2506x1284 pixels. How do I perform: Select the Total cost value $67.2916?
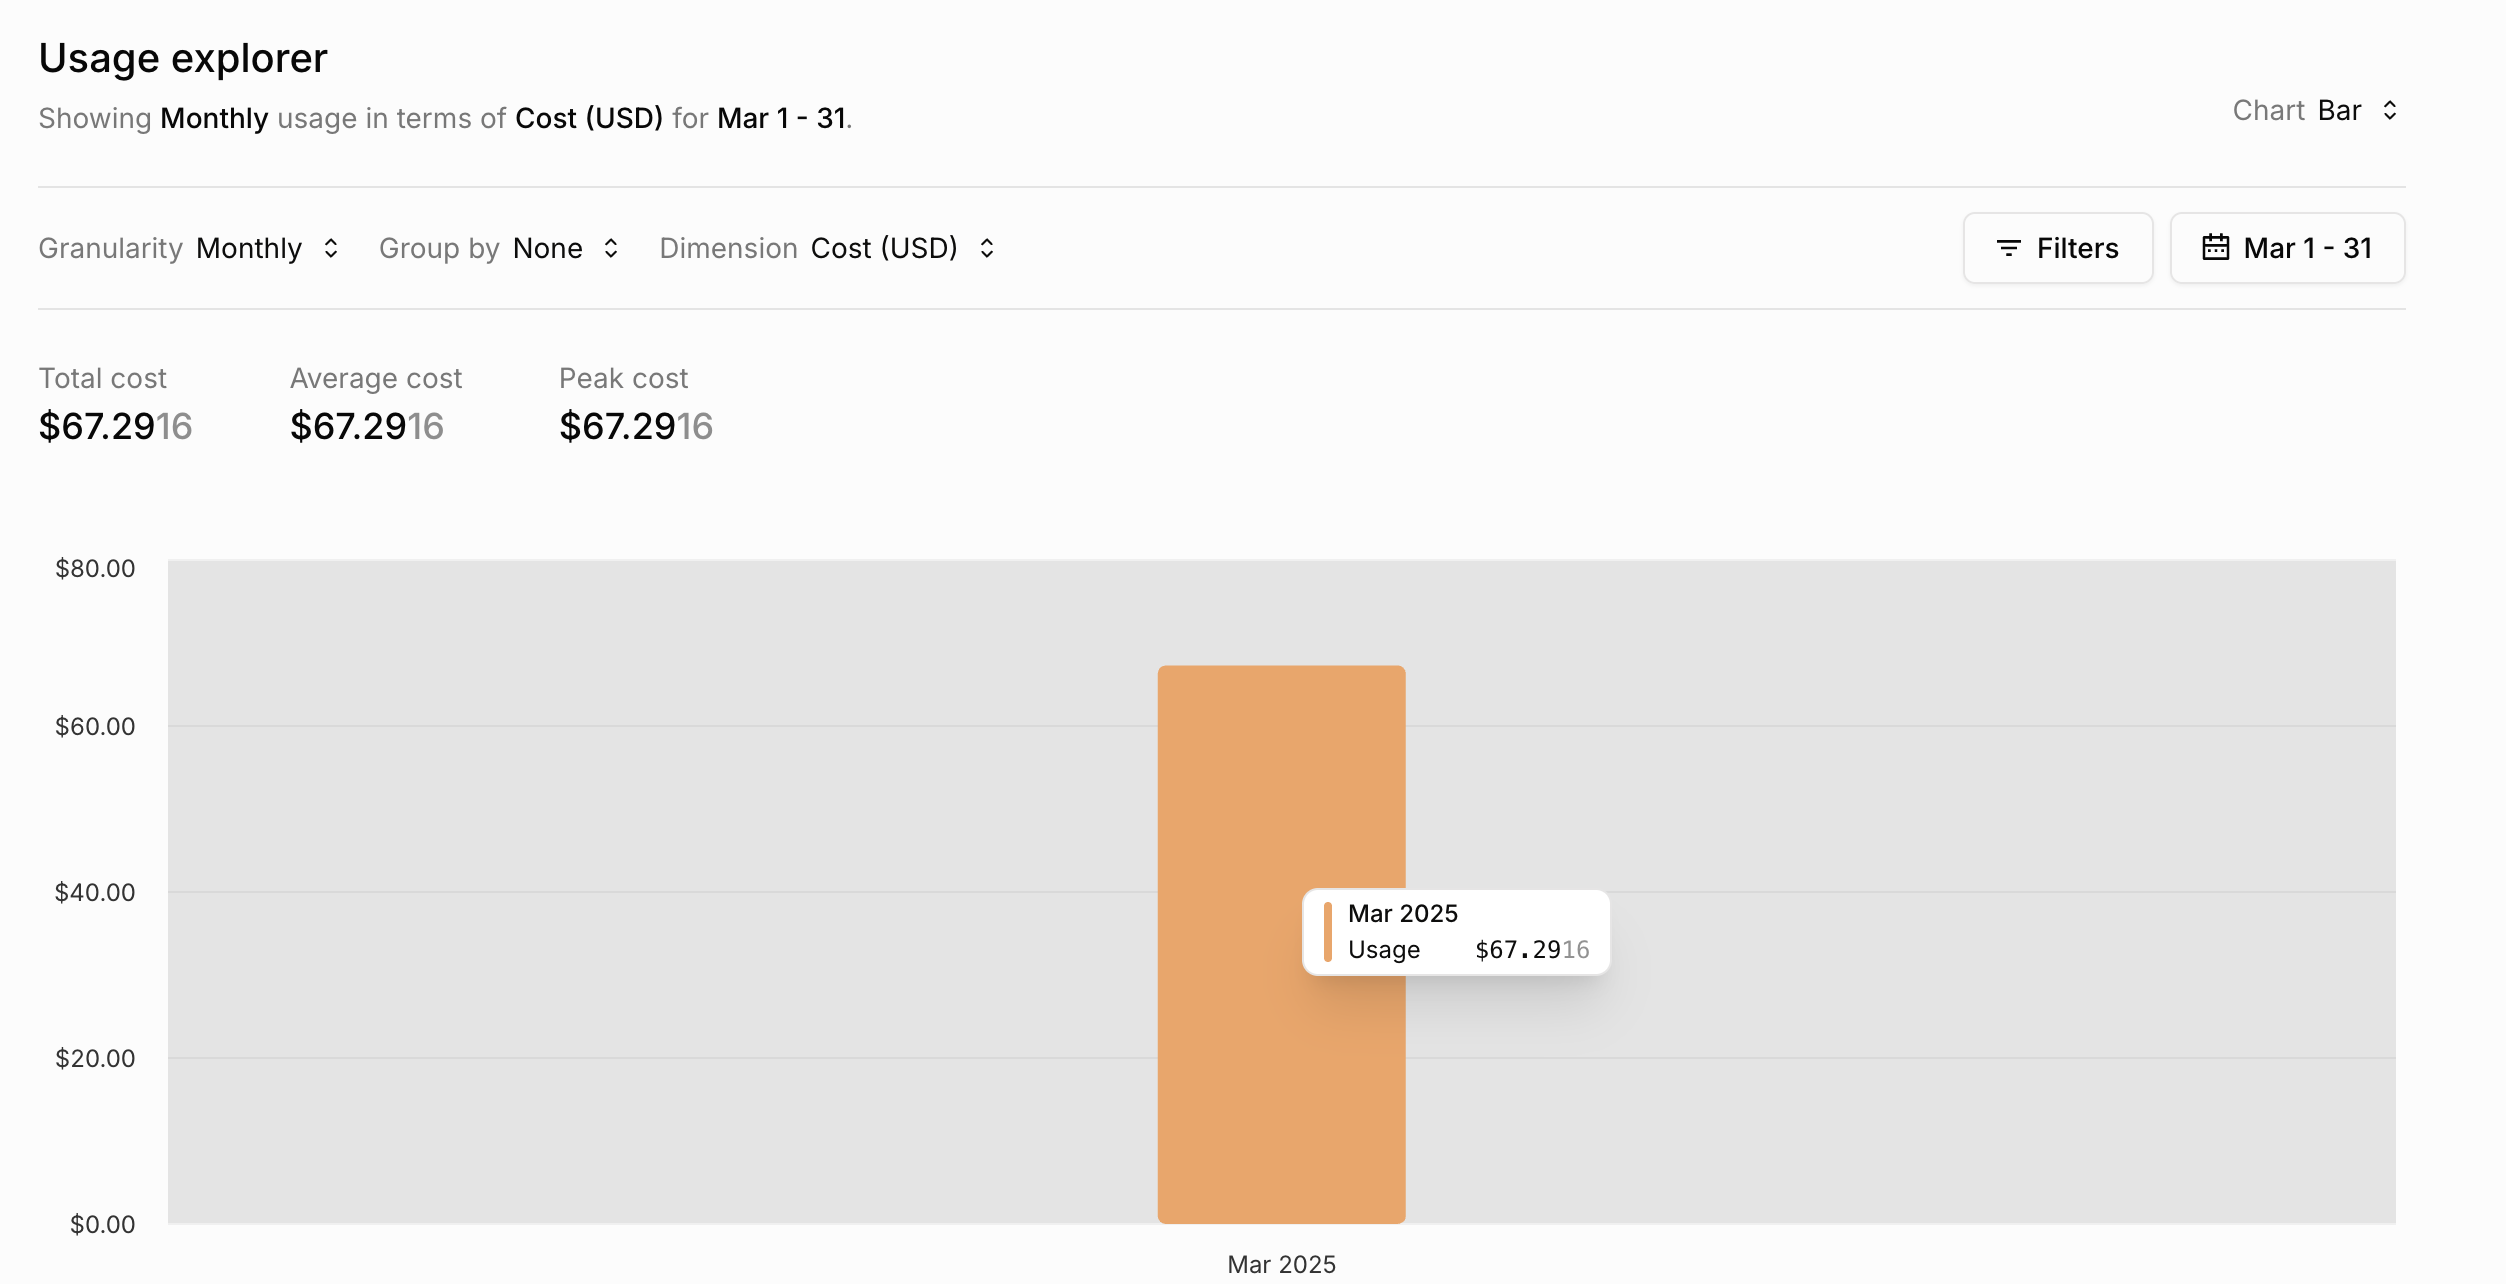115,427
